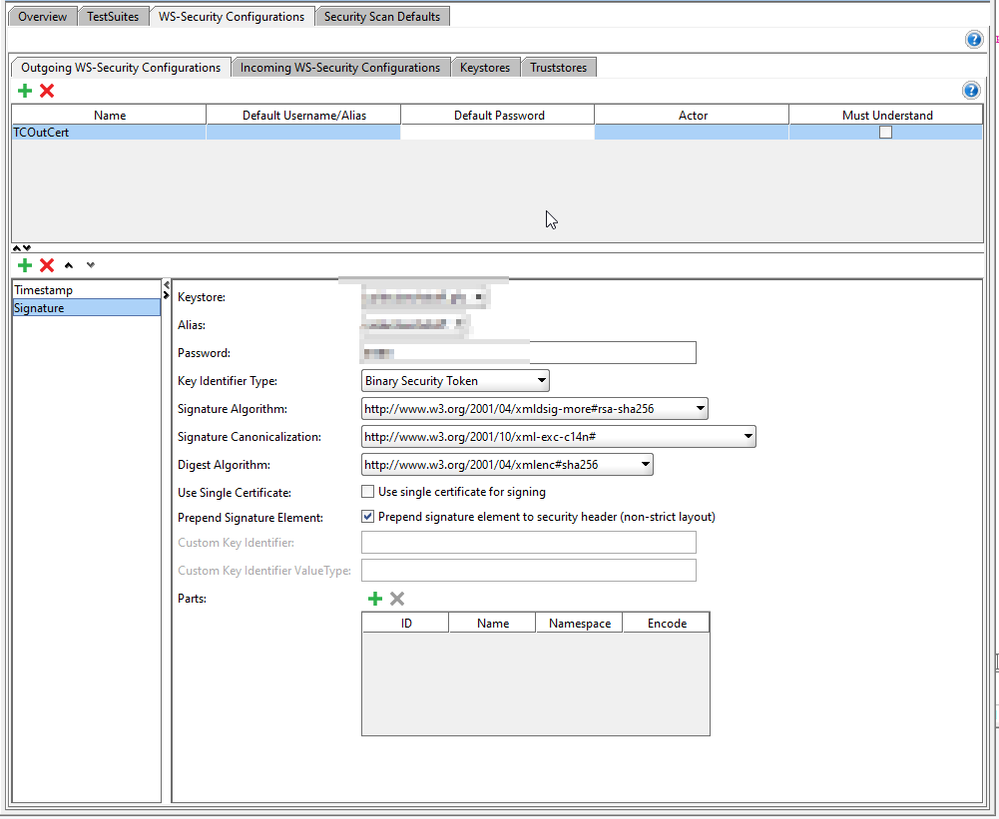Move selected WSS entry down

90,265
